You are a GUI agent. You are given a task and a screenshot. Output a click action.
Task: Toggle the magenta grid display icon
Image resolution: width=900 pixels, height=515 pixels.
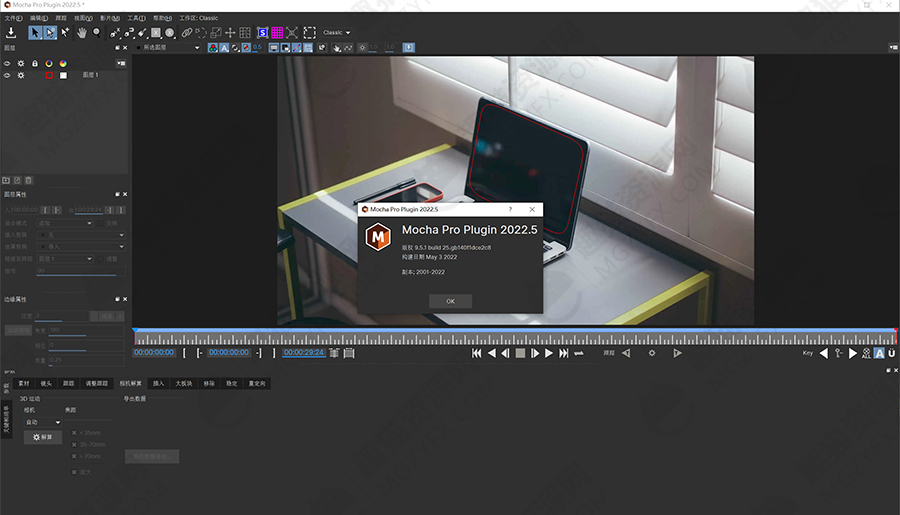(277, 33)
